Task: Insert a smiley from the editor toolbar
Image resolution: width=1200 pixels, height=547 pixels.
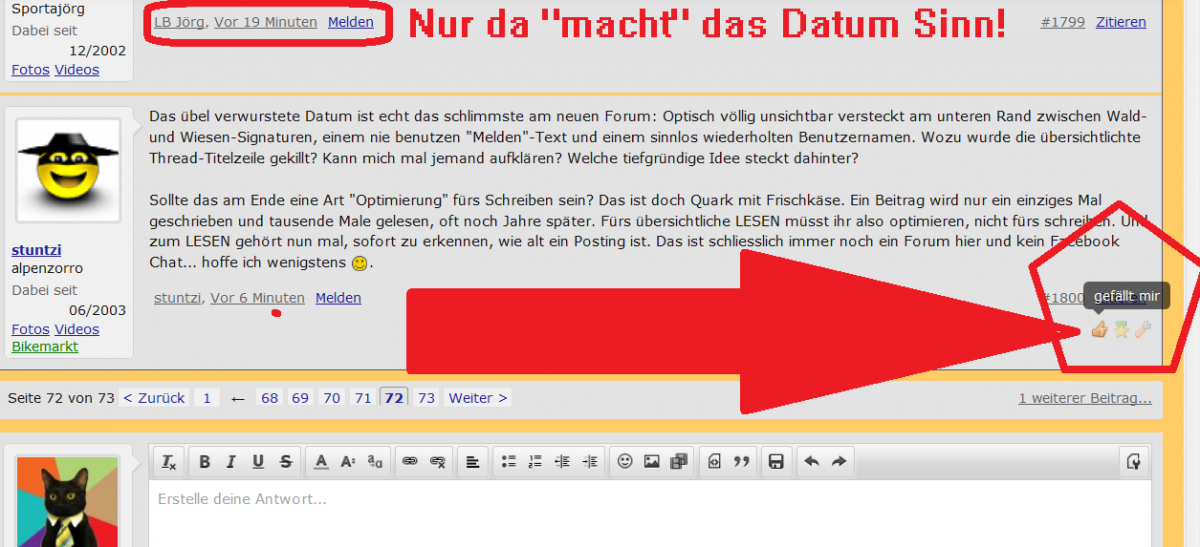Action: (625, 461)
